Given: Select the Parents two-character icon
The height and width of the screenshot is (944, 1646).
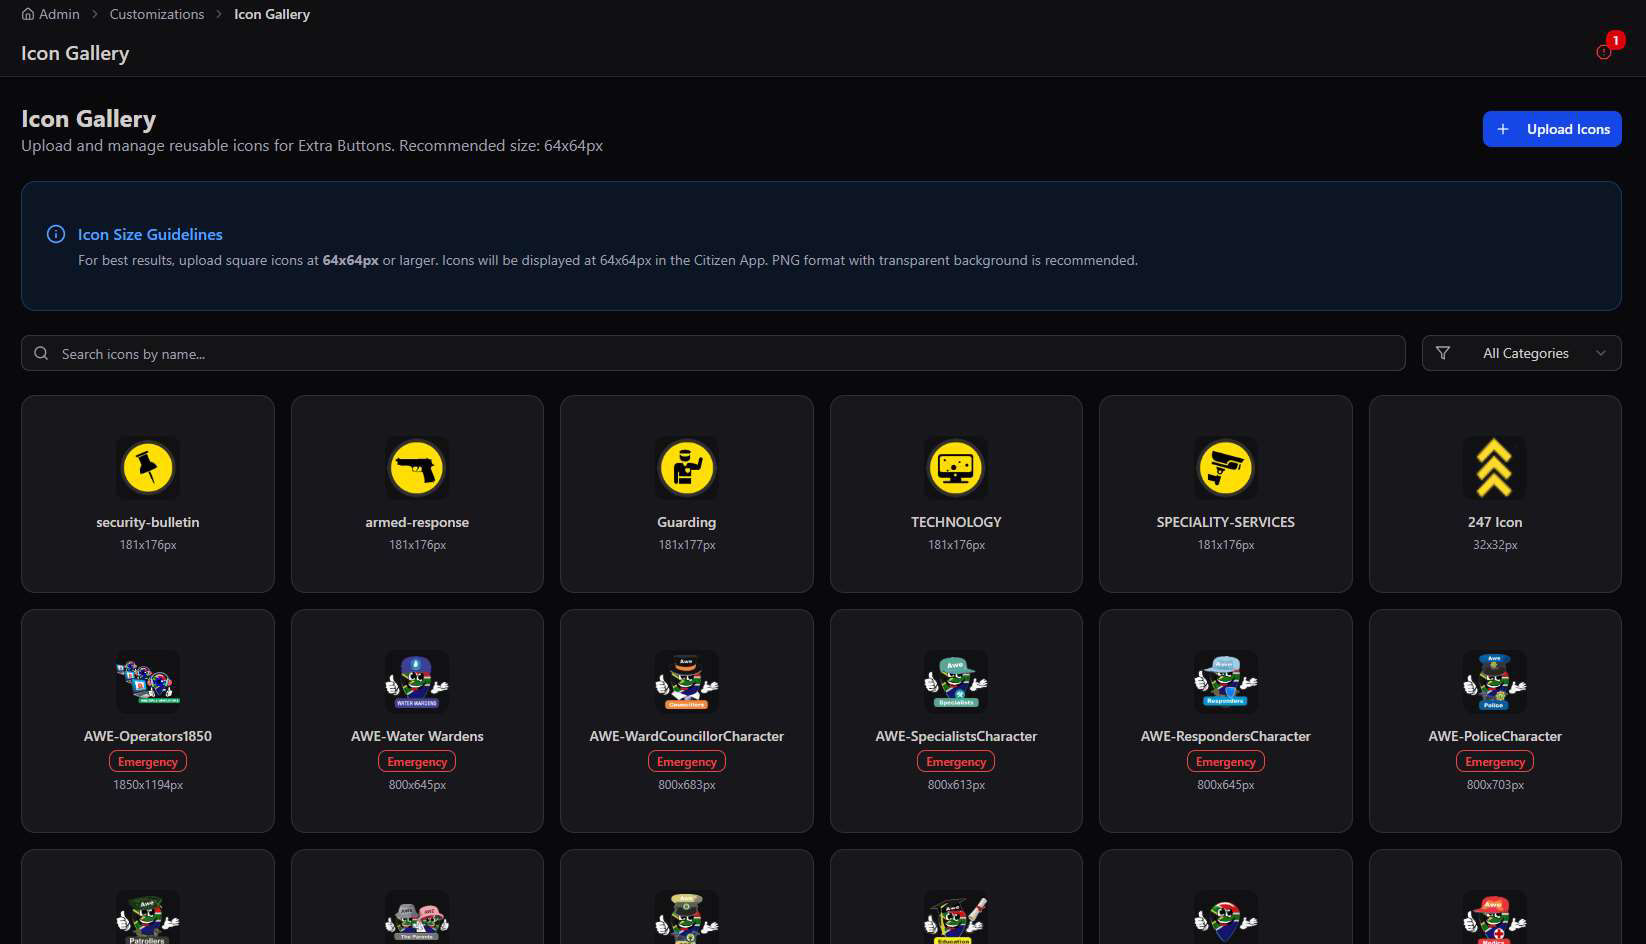Looking at the screenshot, I should 417,918.
